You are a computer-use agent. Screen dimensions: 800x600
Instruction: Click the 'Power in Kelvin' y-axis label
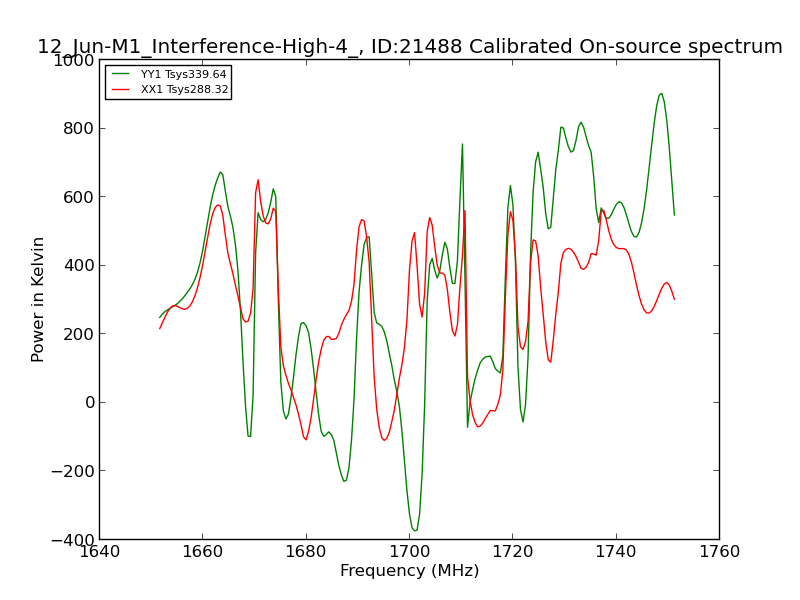pos(37,299)
